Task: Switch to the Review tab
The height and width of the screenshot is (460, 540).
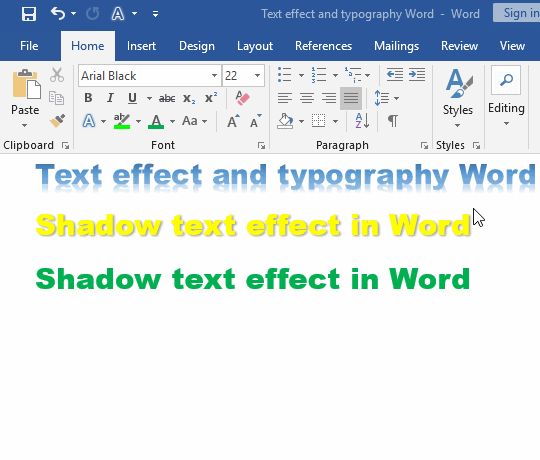Action: tap(459, 46)
